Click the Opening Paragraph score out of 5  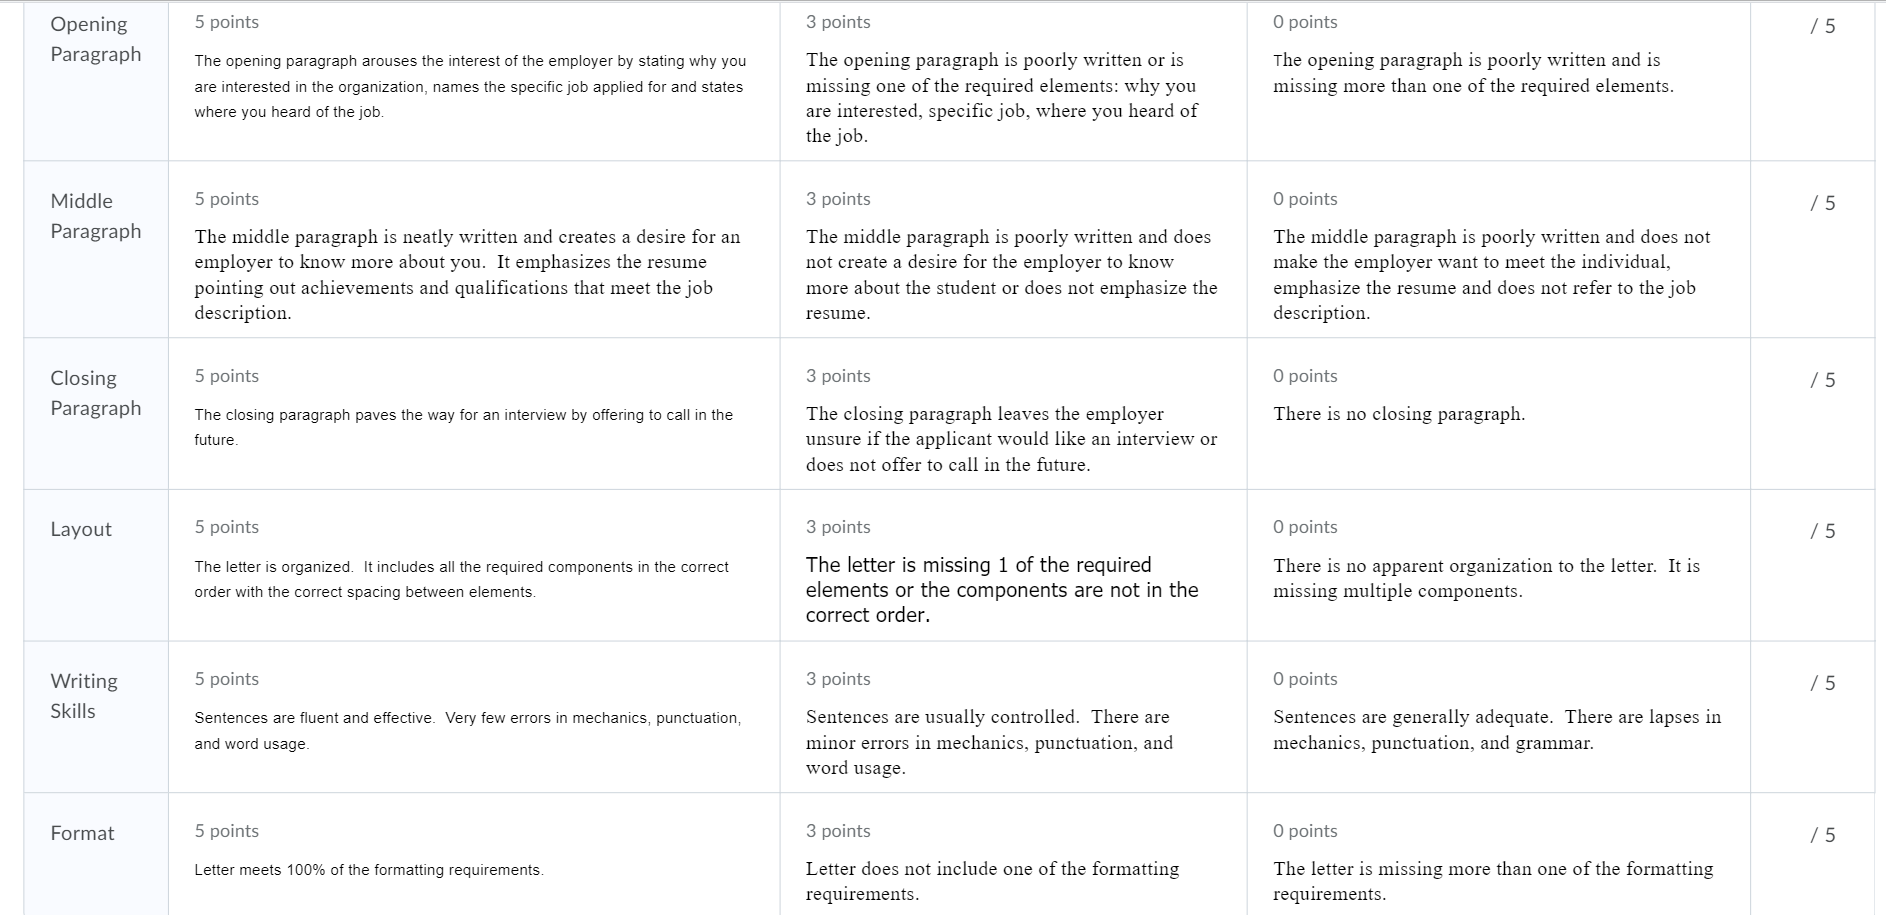(1822, 26)
